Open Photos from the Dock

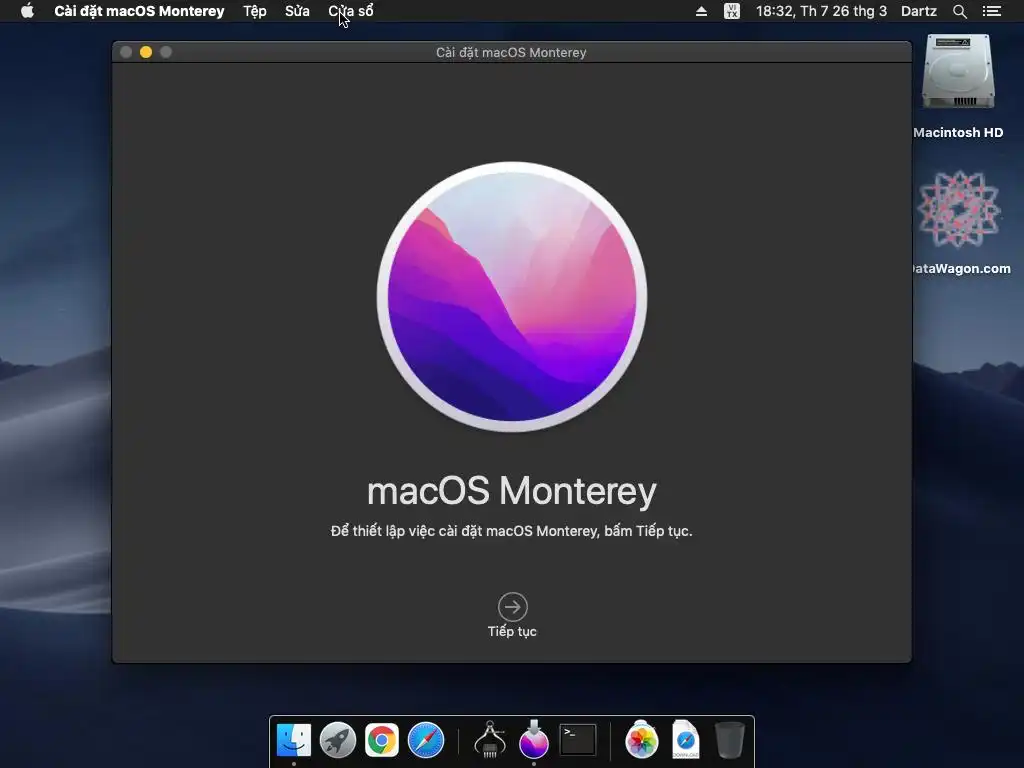(641, 741)
